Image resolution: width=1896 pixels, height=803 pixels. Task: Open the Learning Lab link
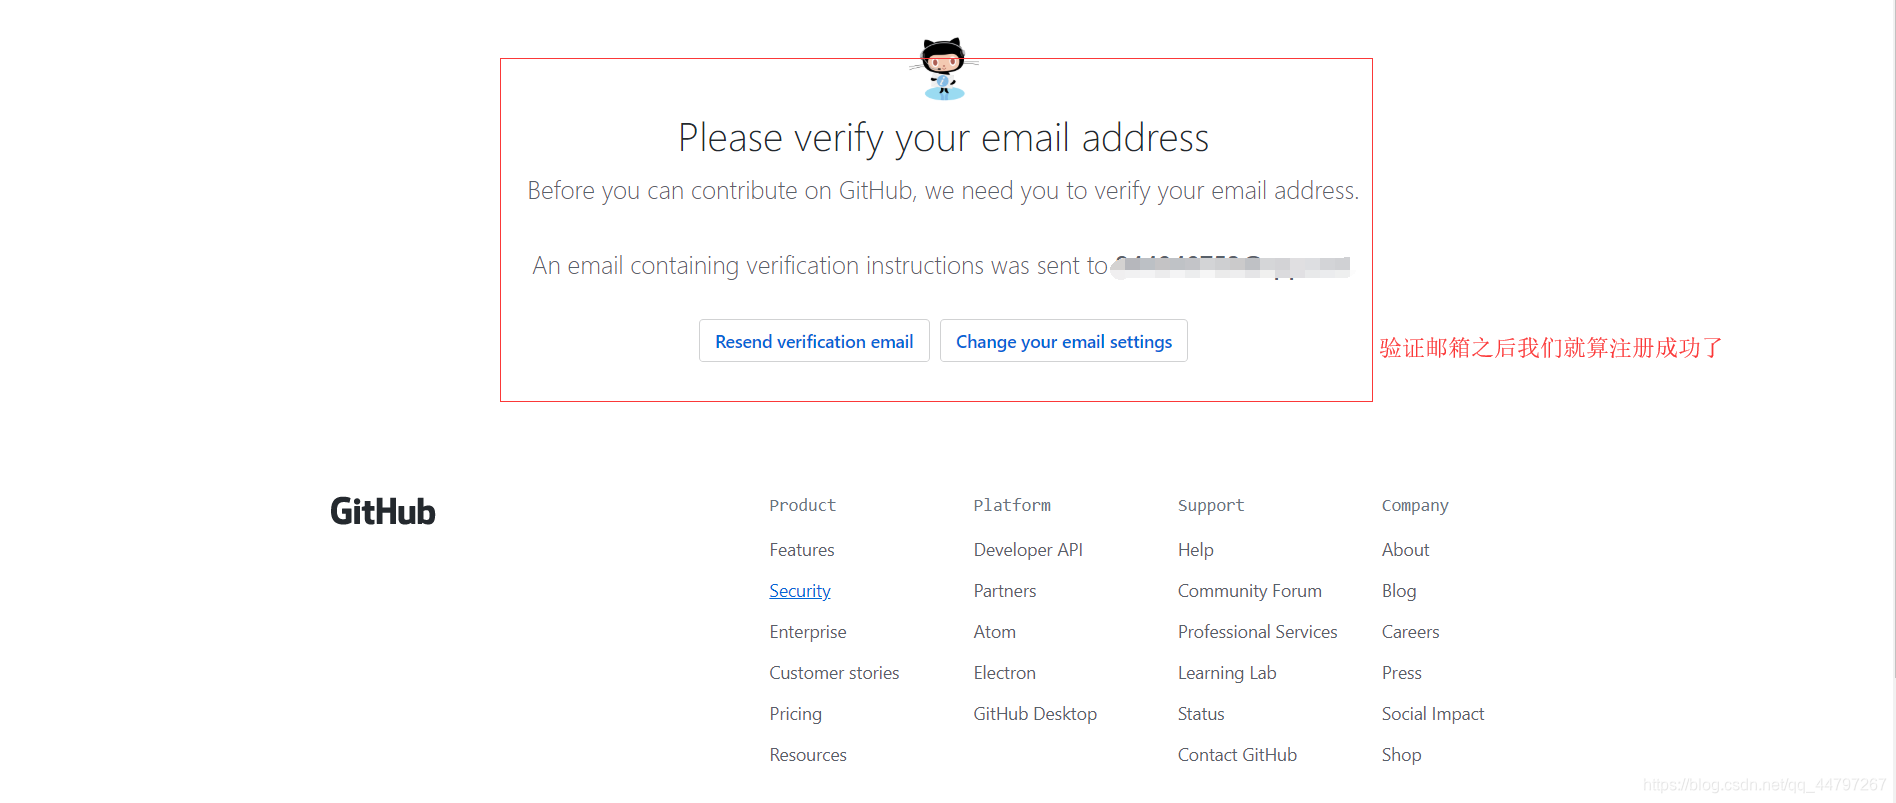point(1227,673)
